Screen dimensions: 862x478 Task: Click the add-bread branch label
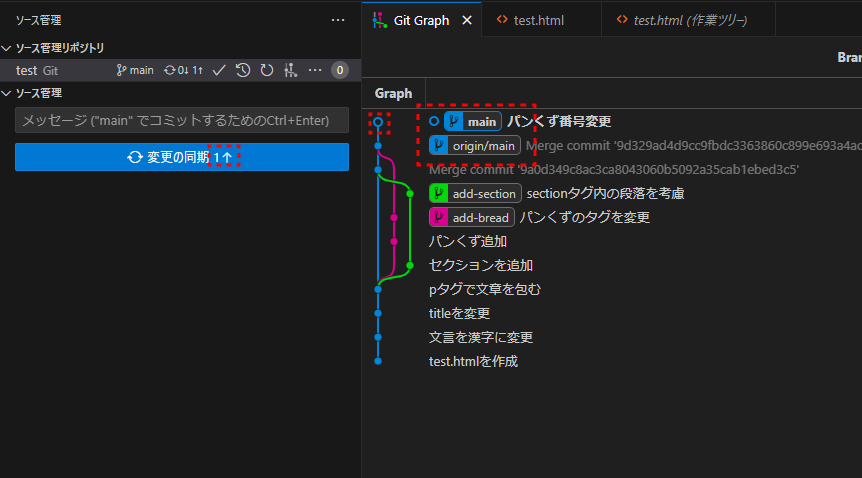coord(472,217)
